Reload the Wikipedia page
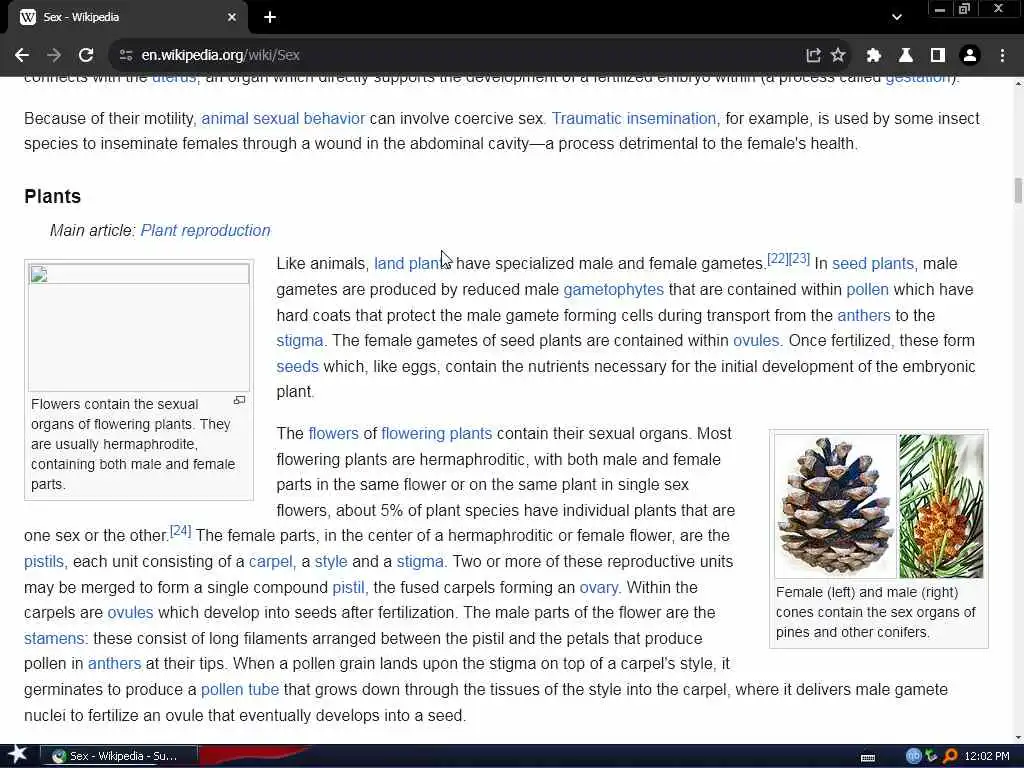The height and width of the screenshot is (768, 1024). point(86,56)
